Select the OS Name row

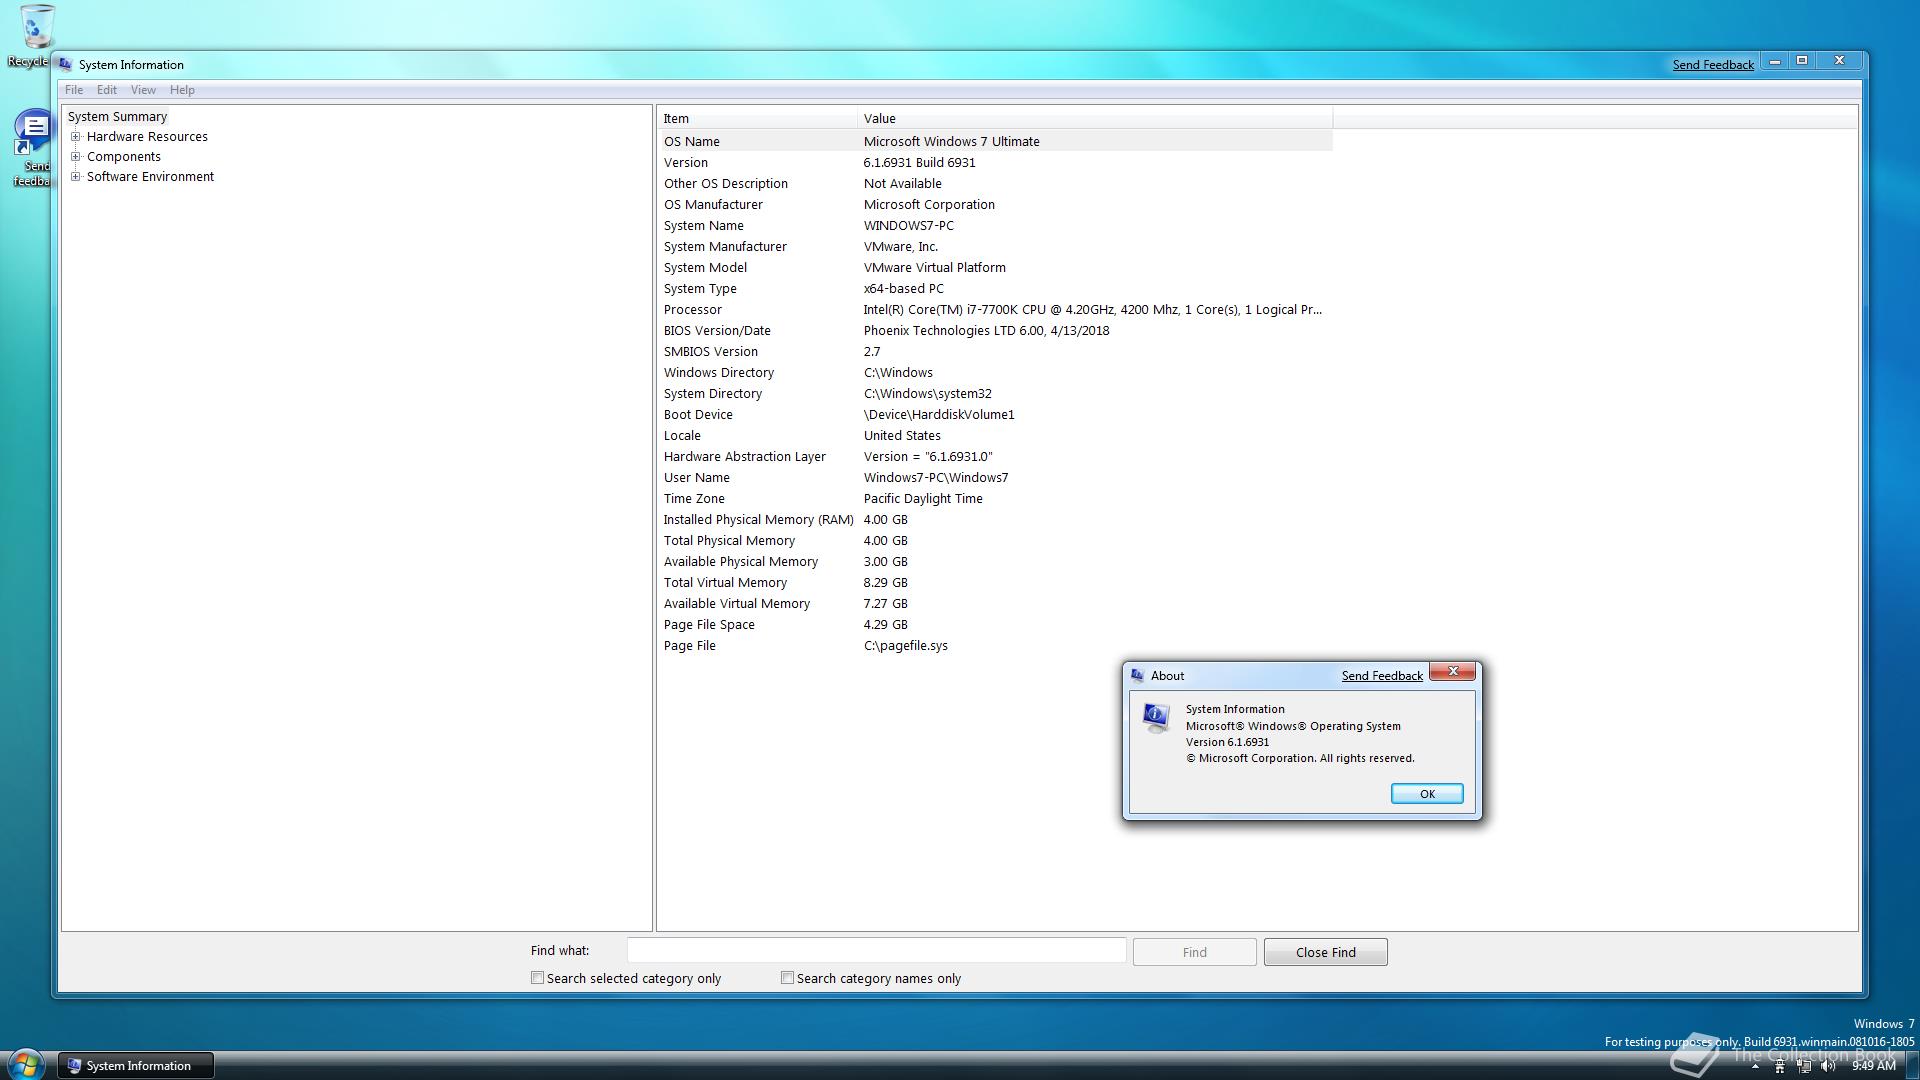point(995,142)
